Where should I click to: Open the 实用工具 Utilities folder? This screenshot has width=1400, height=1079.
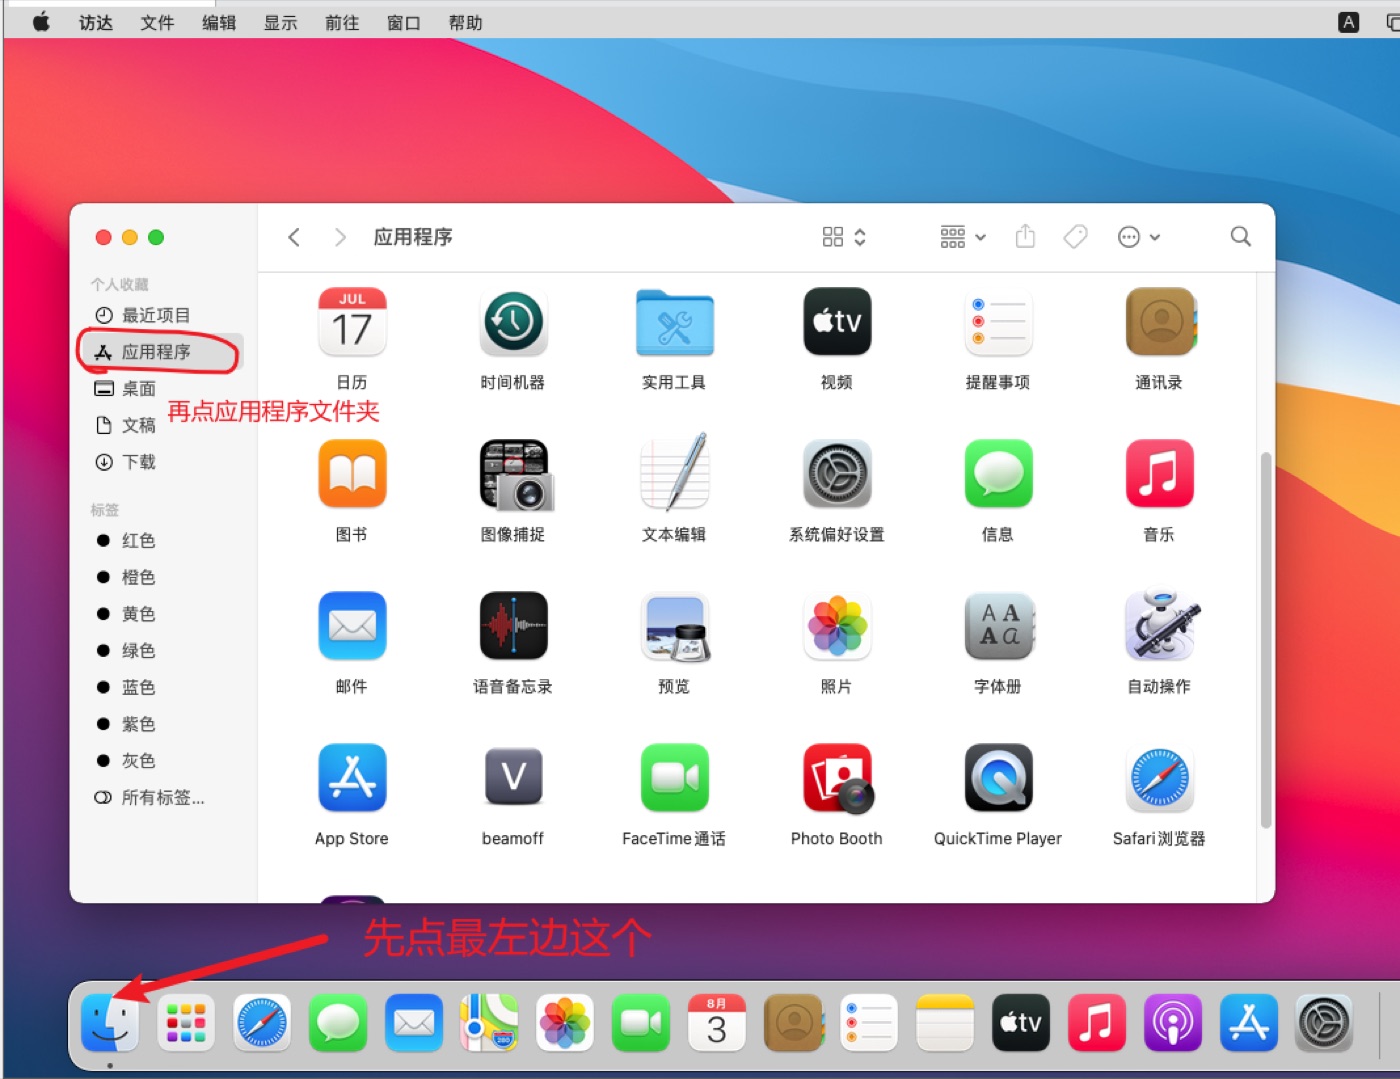[x=674, y=322]
